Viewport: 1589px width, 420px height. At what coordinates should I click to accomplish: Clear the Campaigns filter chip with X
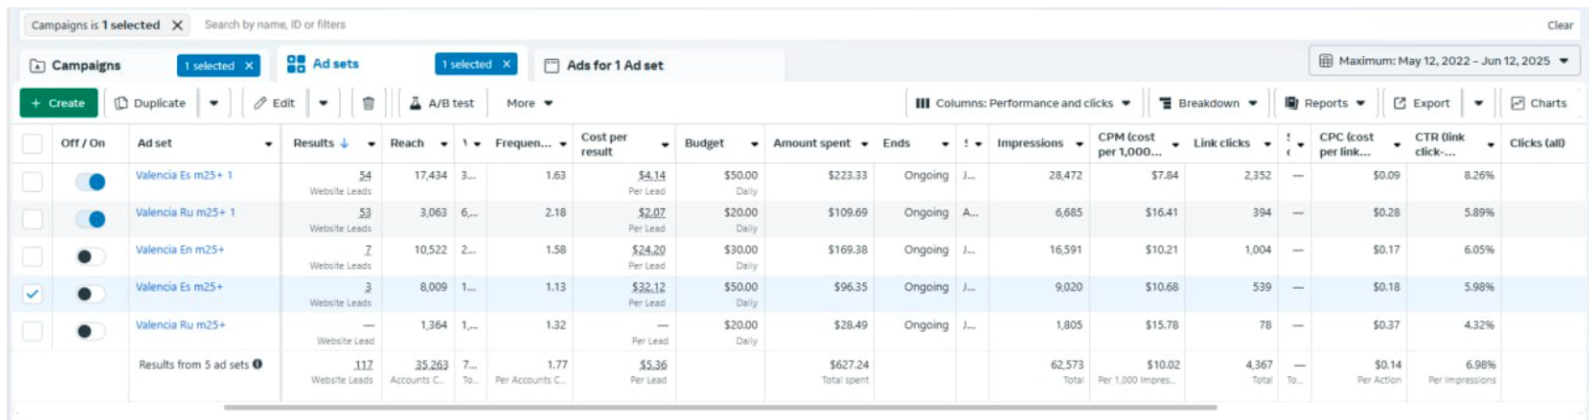click(177, 25)
